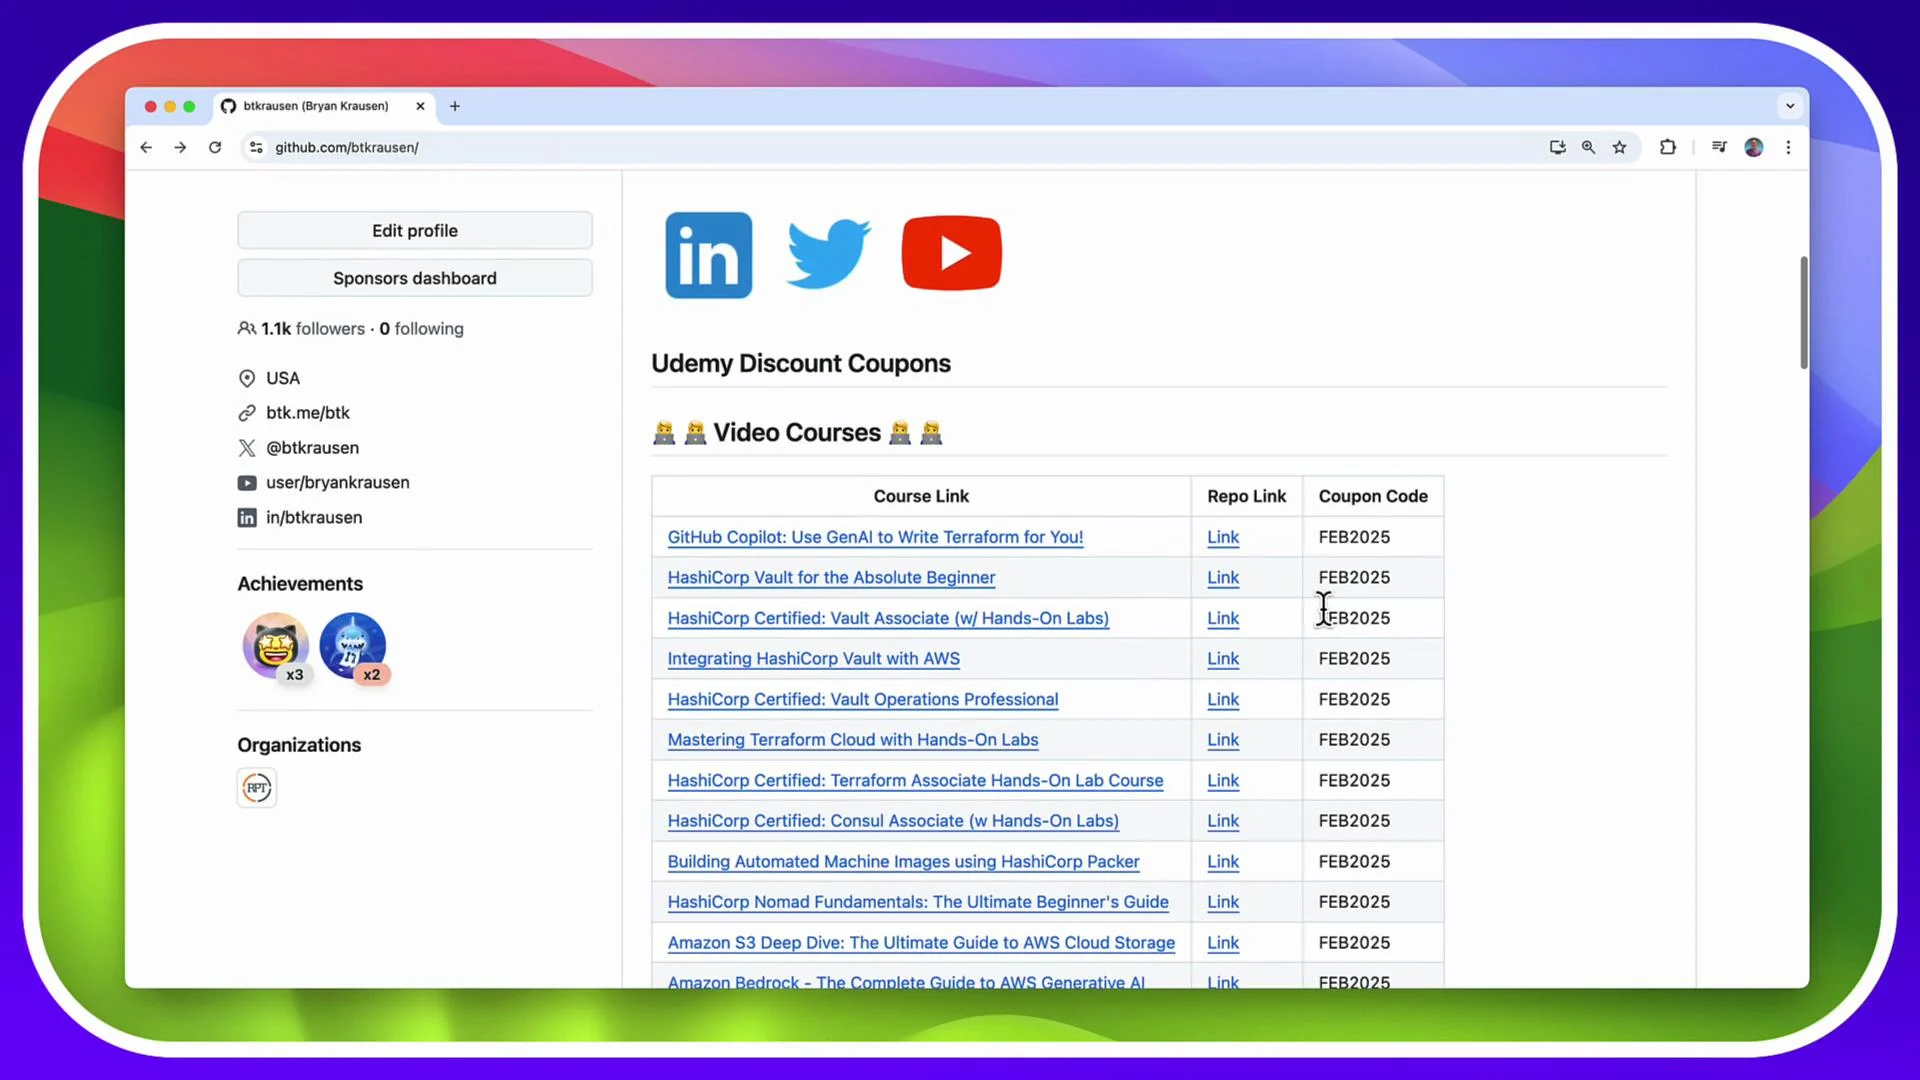Open the HashiCorp Nomad Fundamentals course link
1920x1080 pixels.
point(918,901)
